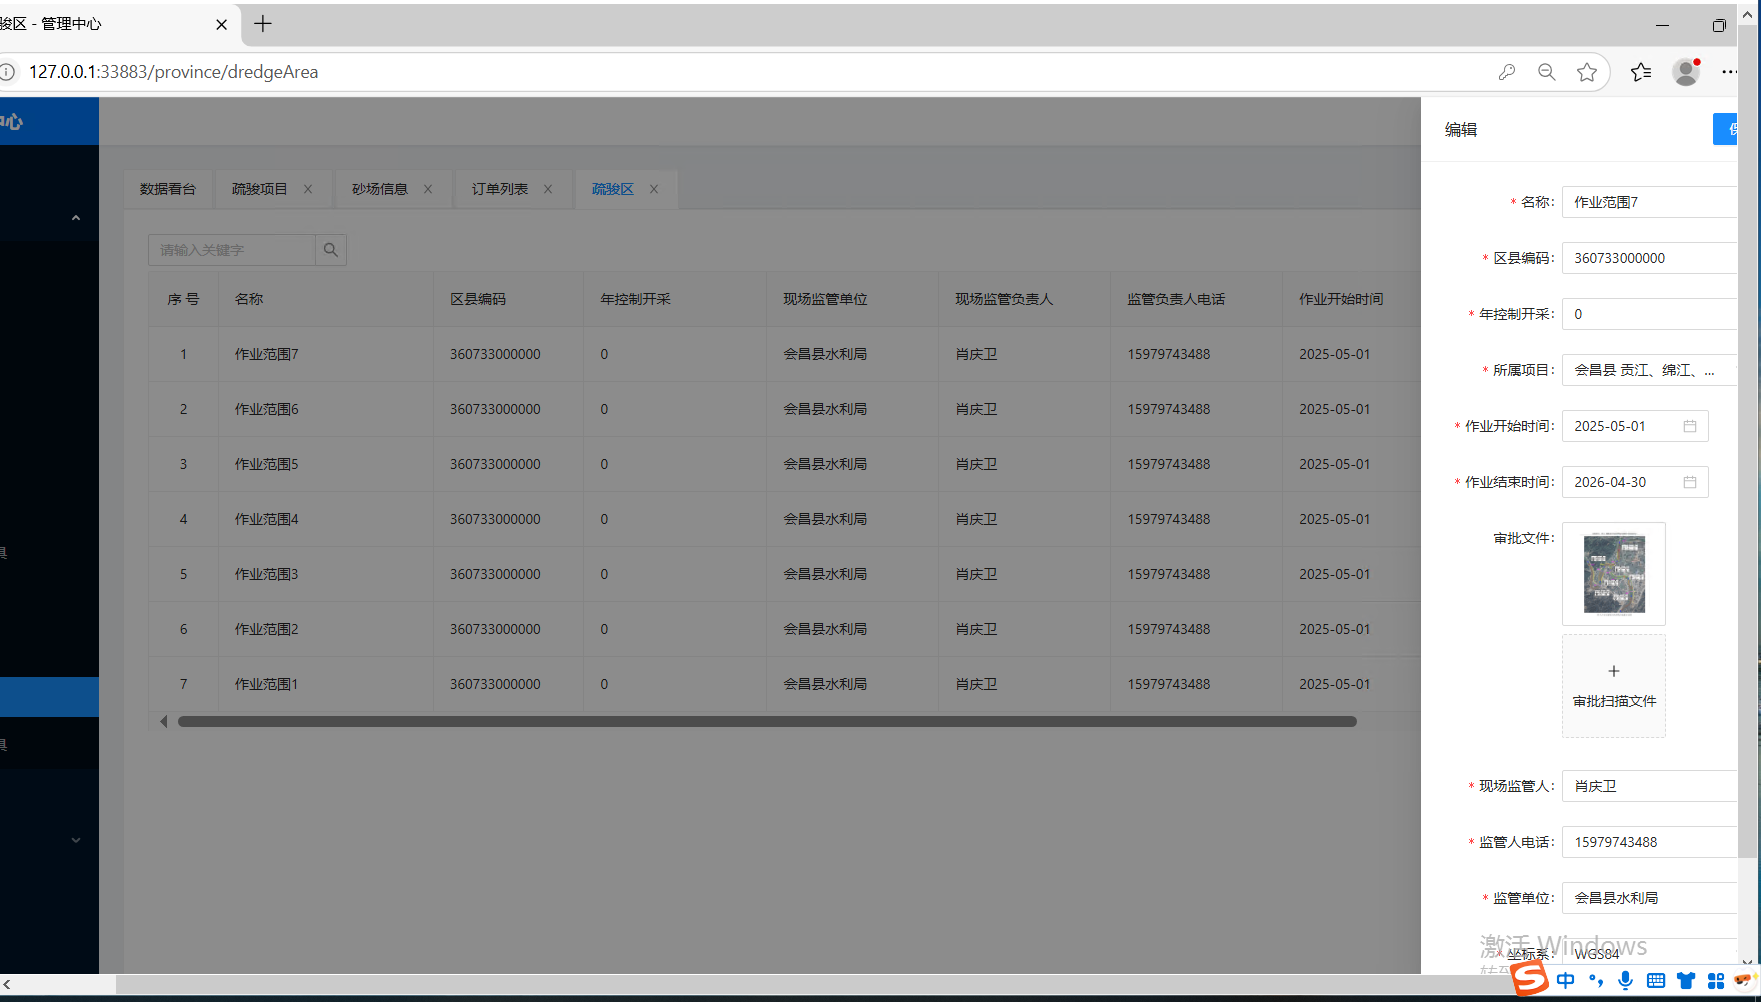Screen dimensions: 1761x1002
Task: Open the uploaded 审批文件 thumbnail
Action: 1614,574
